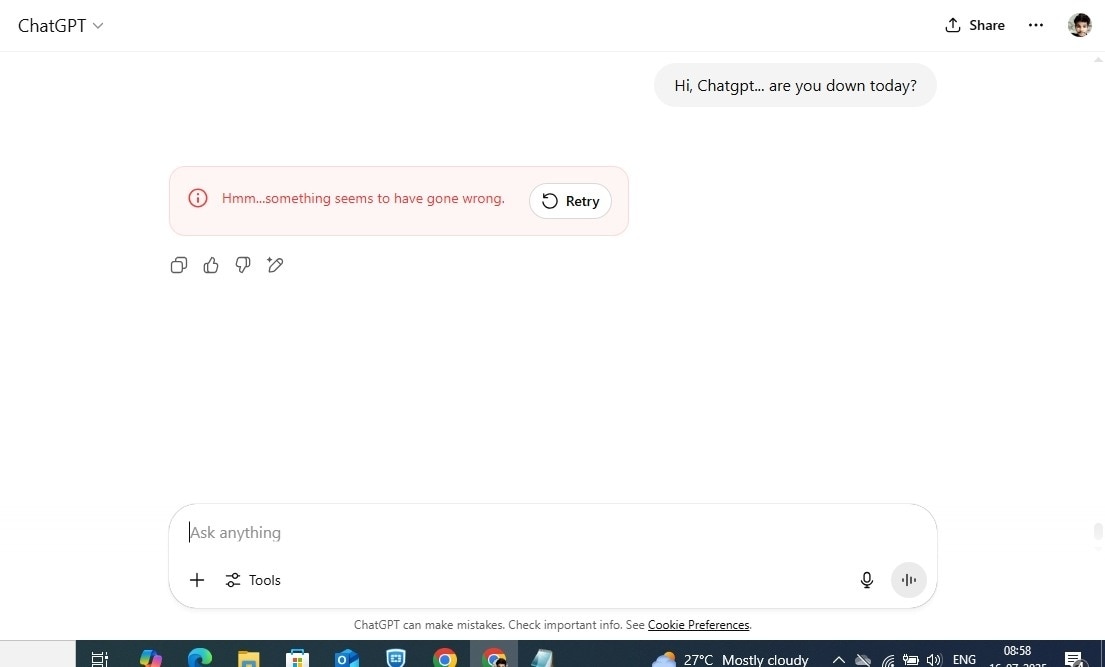Open the three-dots more options menu
Image resolution: width=1105 pixels, height=667 pixels.
click(x=1035, y=25)
